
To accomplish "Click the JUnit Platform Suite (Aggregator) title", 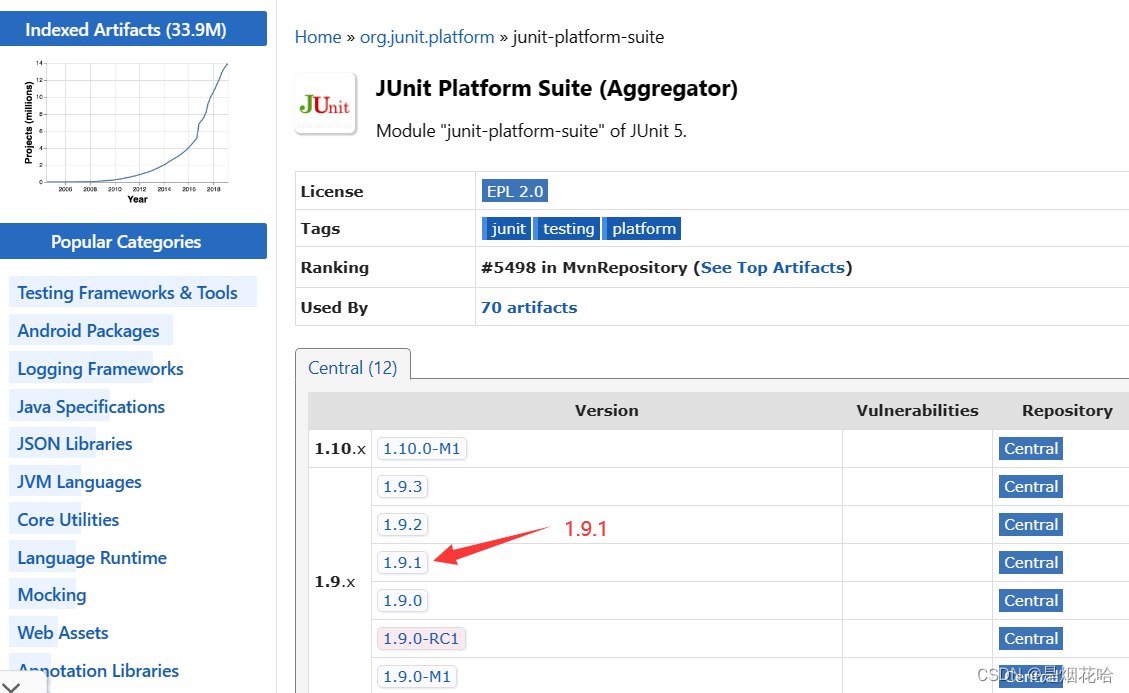I will point(557,89).
